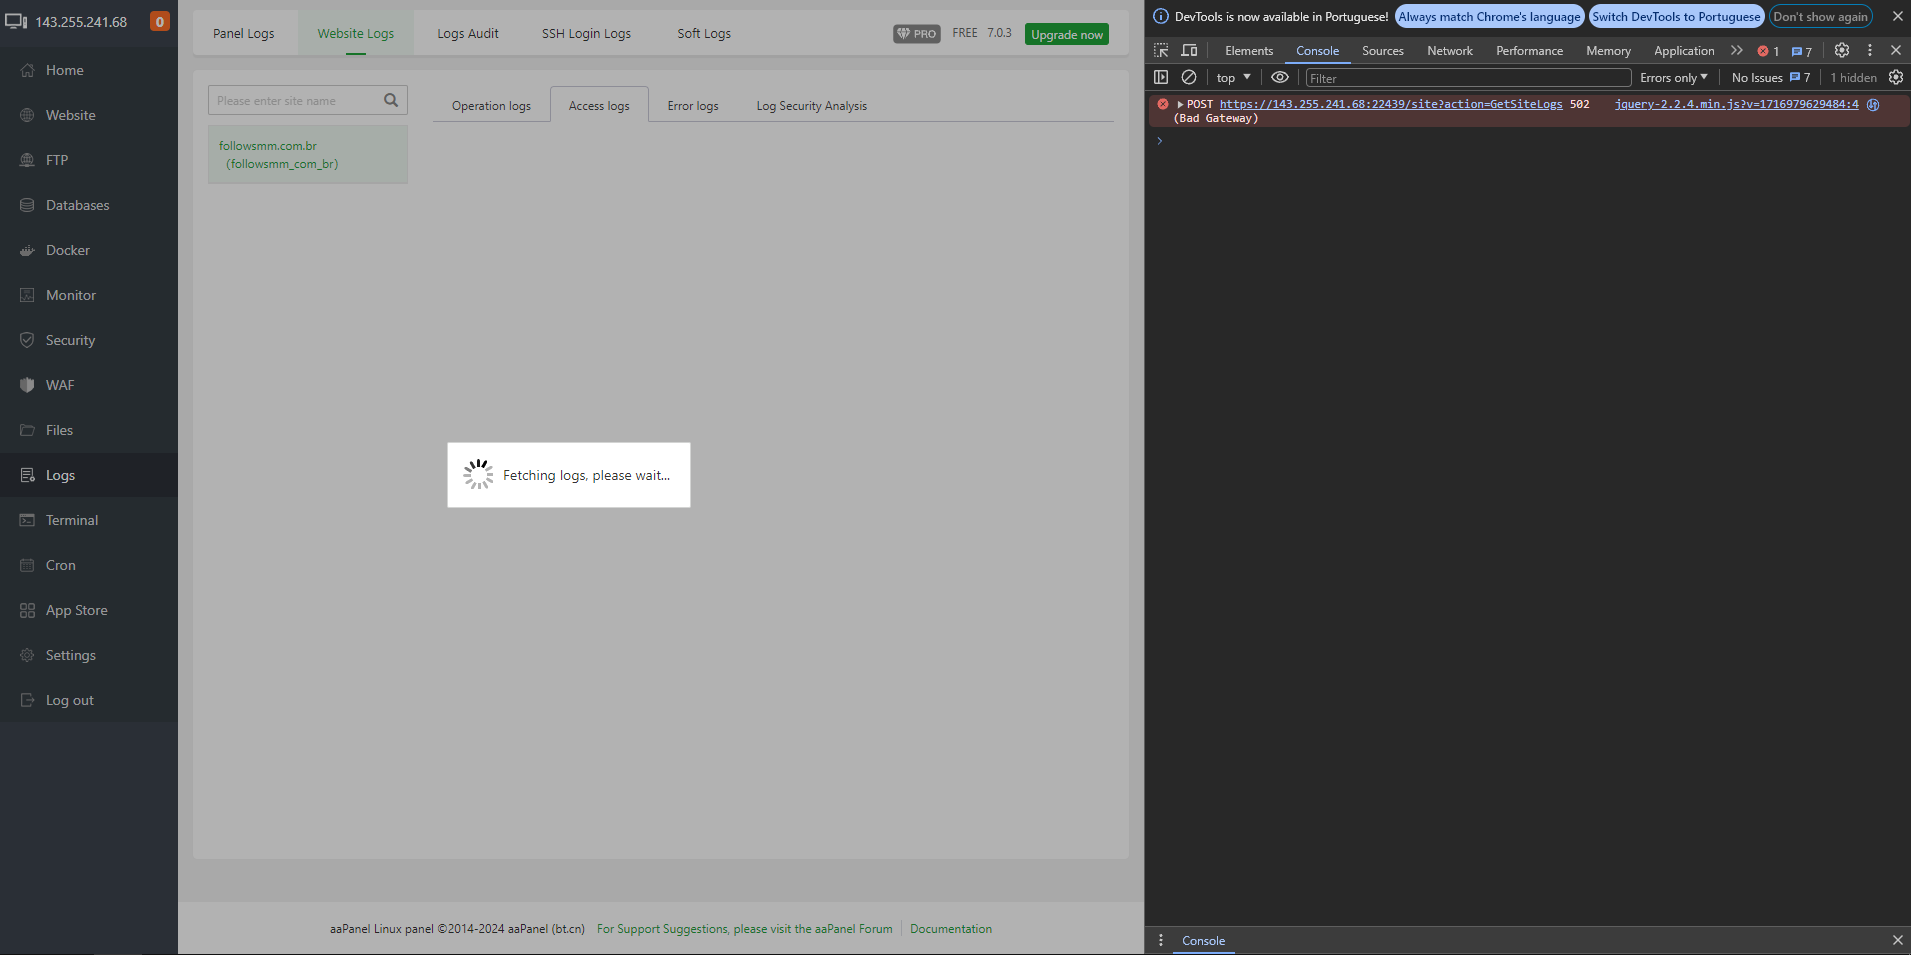The height and width of the screenshot is (955, 1911).
Task: Open Log Security Analysis tab
Action: [x=811, y=105]
